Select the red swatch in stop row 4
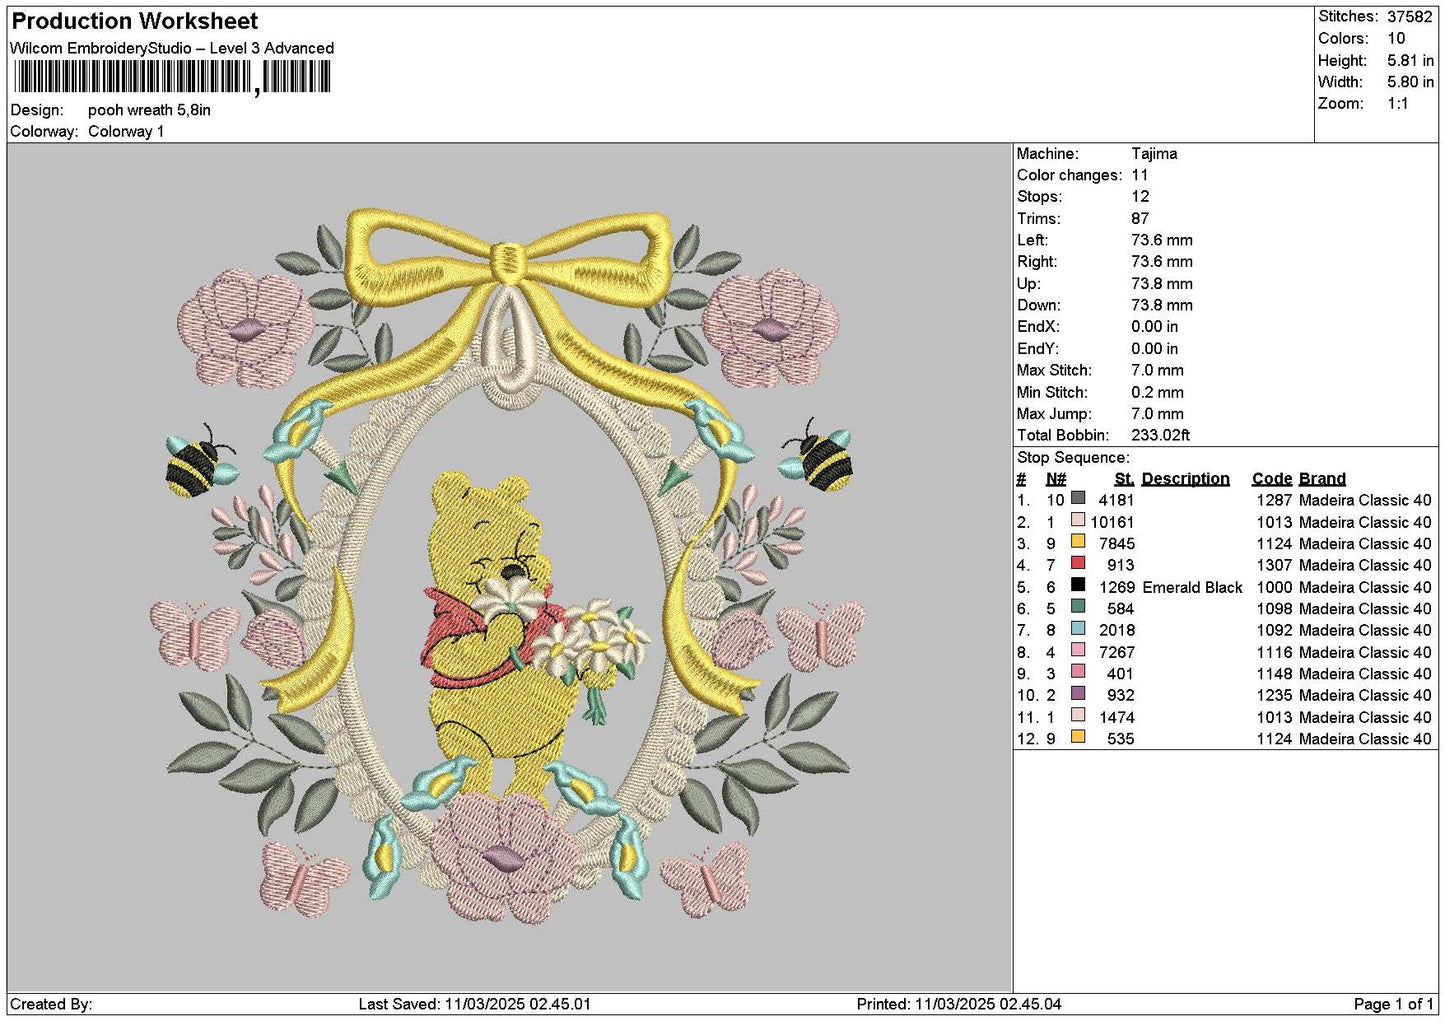 click(1078, 563)
